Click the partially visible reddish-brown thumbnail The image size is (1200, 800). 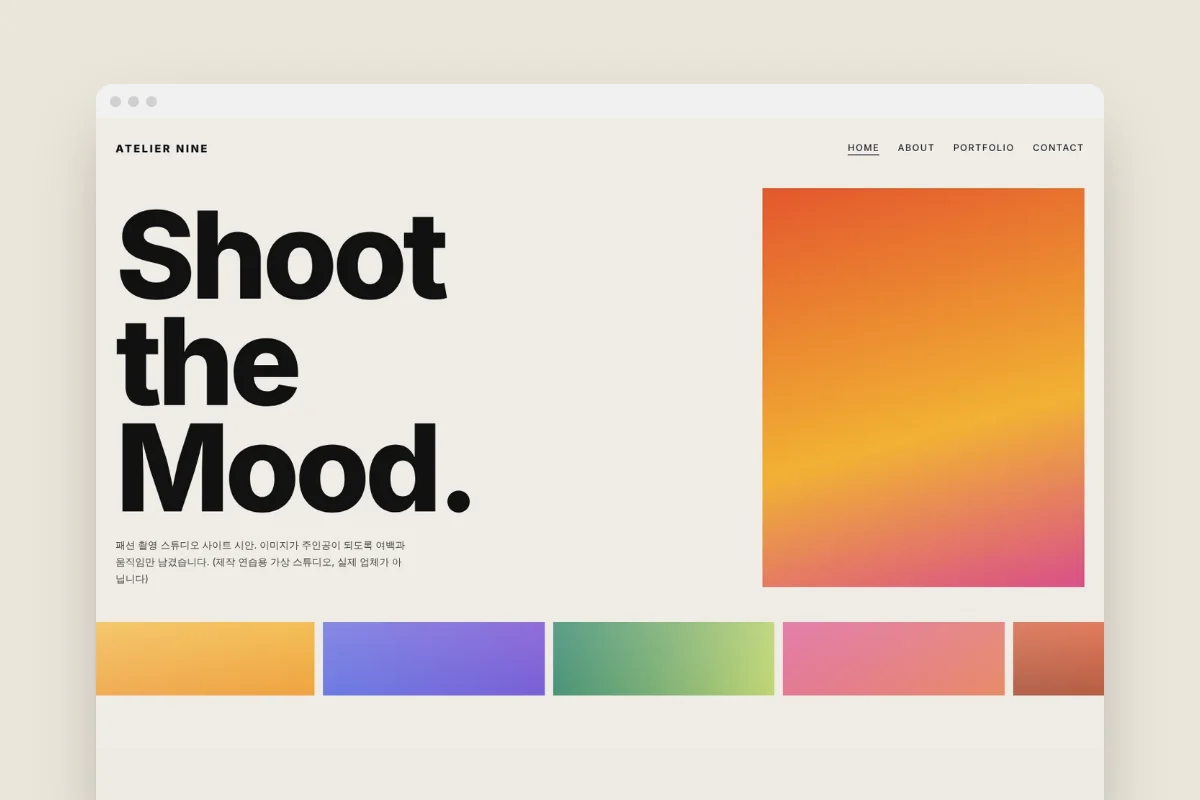1058,658
